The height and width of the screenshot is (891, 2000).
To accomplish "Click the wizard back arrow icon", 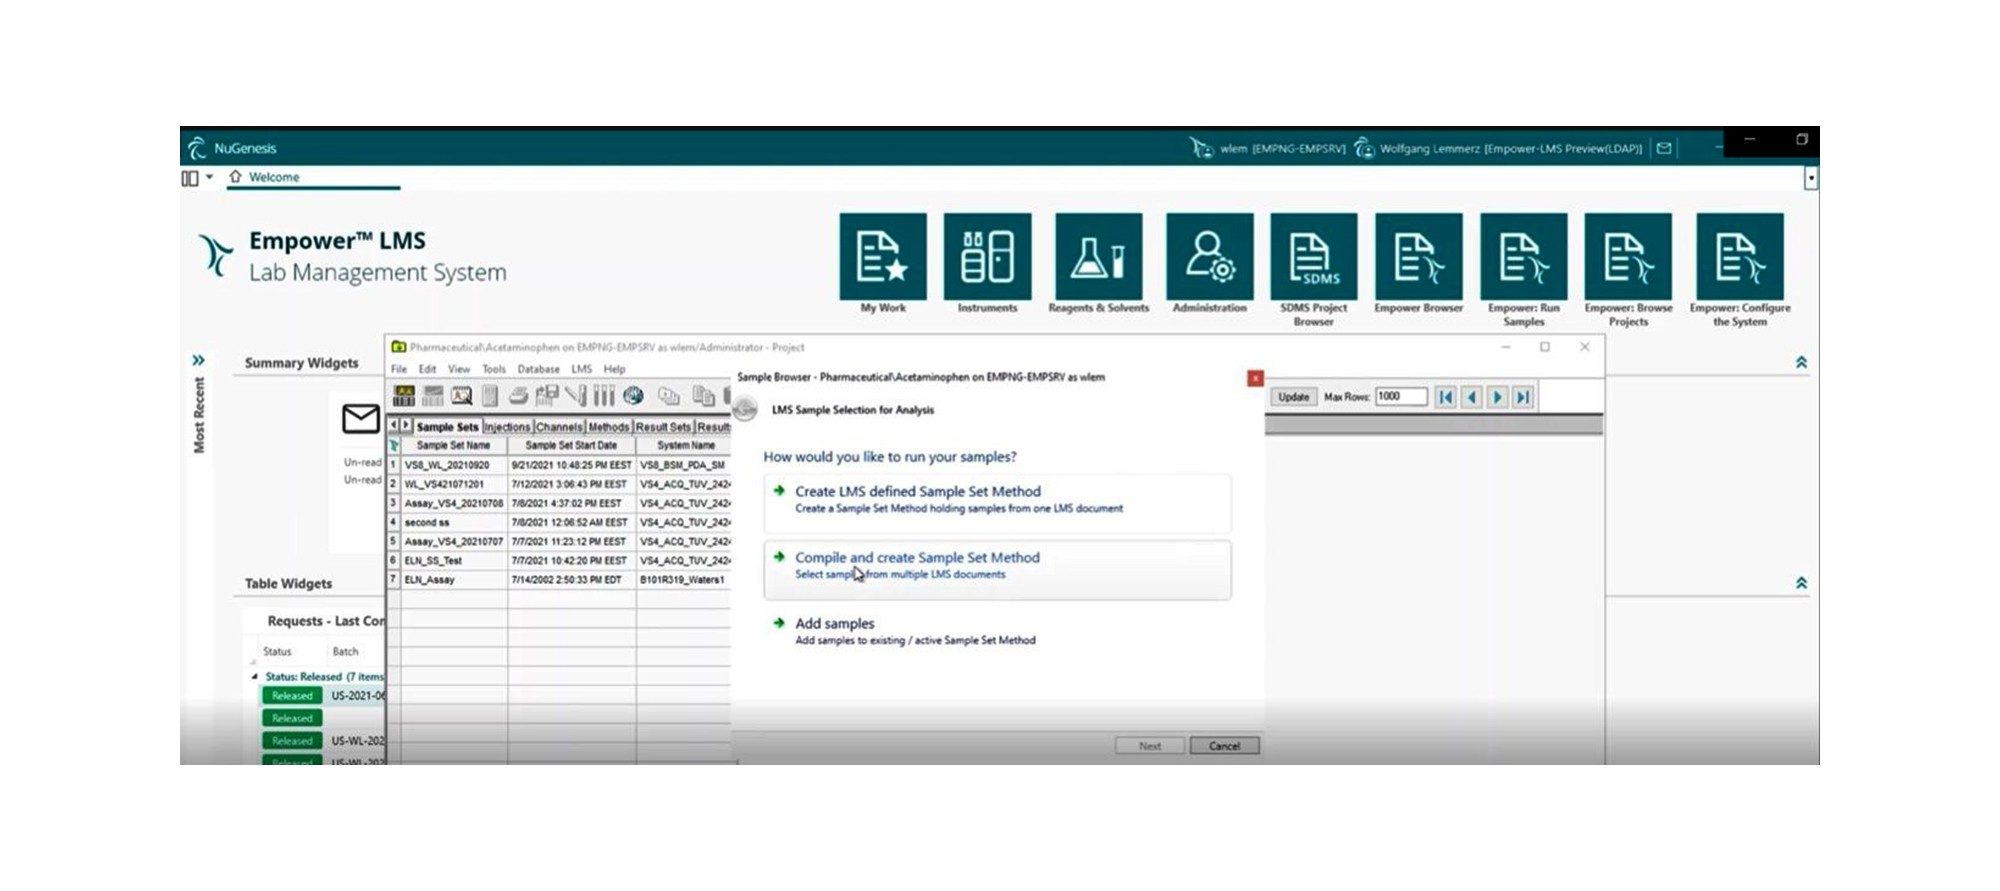I will pyautogui.click(x=745, y=409).
